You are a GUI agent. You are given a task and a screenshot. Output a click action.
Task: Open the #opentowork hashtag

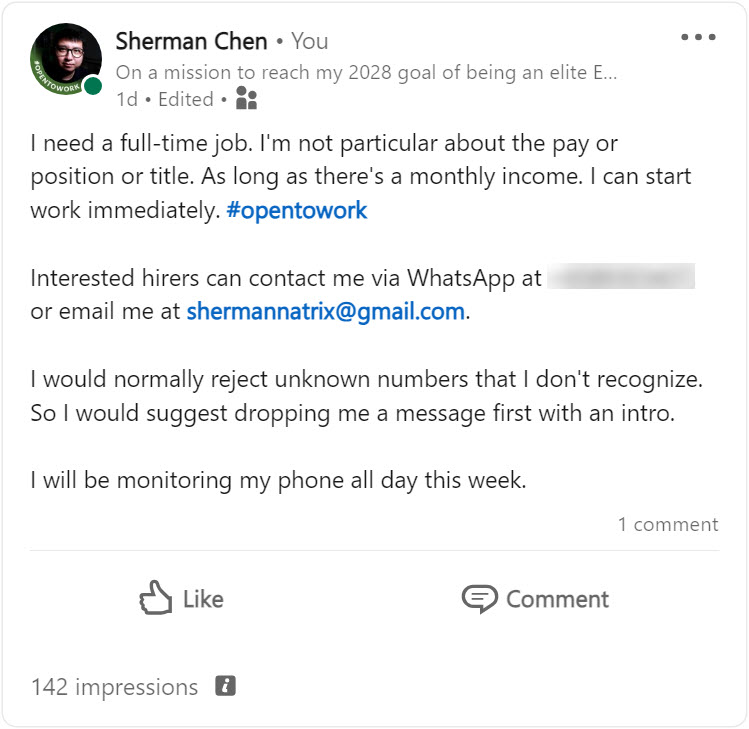[x=296, y=211]
